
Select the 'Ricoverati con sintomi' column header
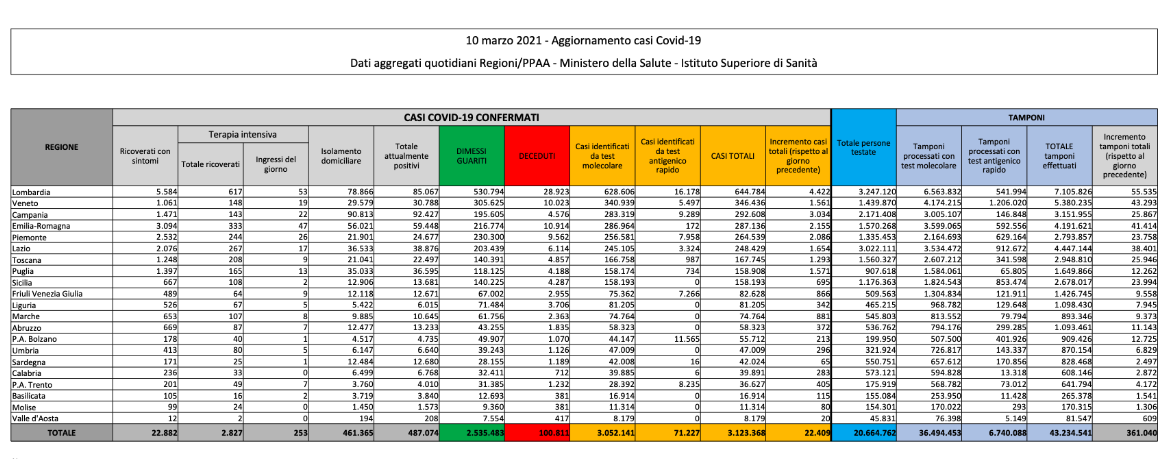[x=145, y=155]
